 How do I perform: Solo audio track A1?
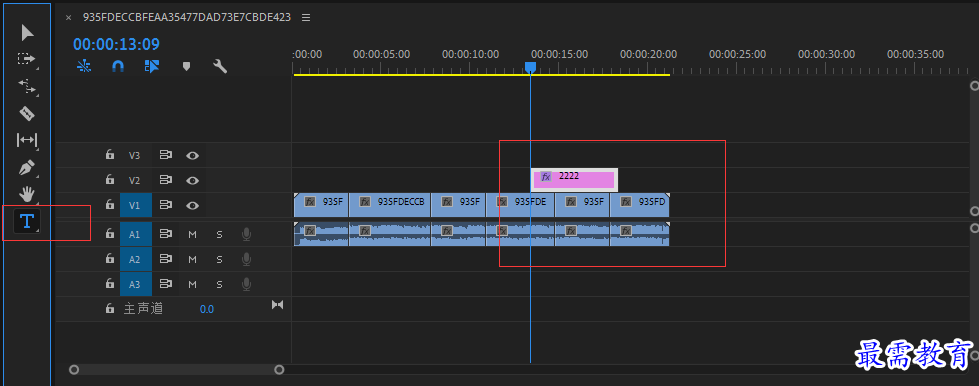[x=219, y=234]
